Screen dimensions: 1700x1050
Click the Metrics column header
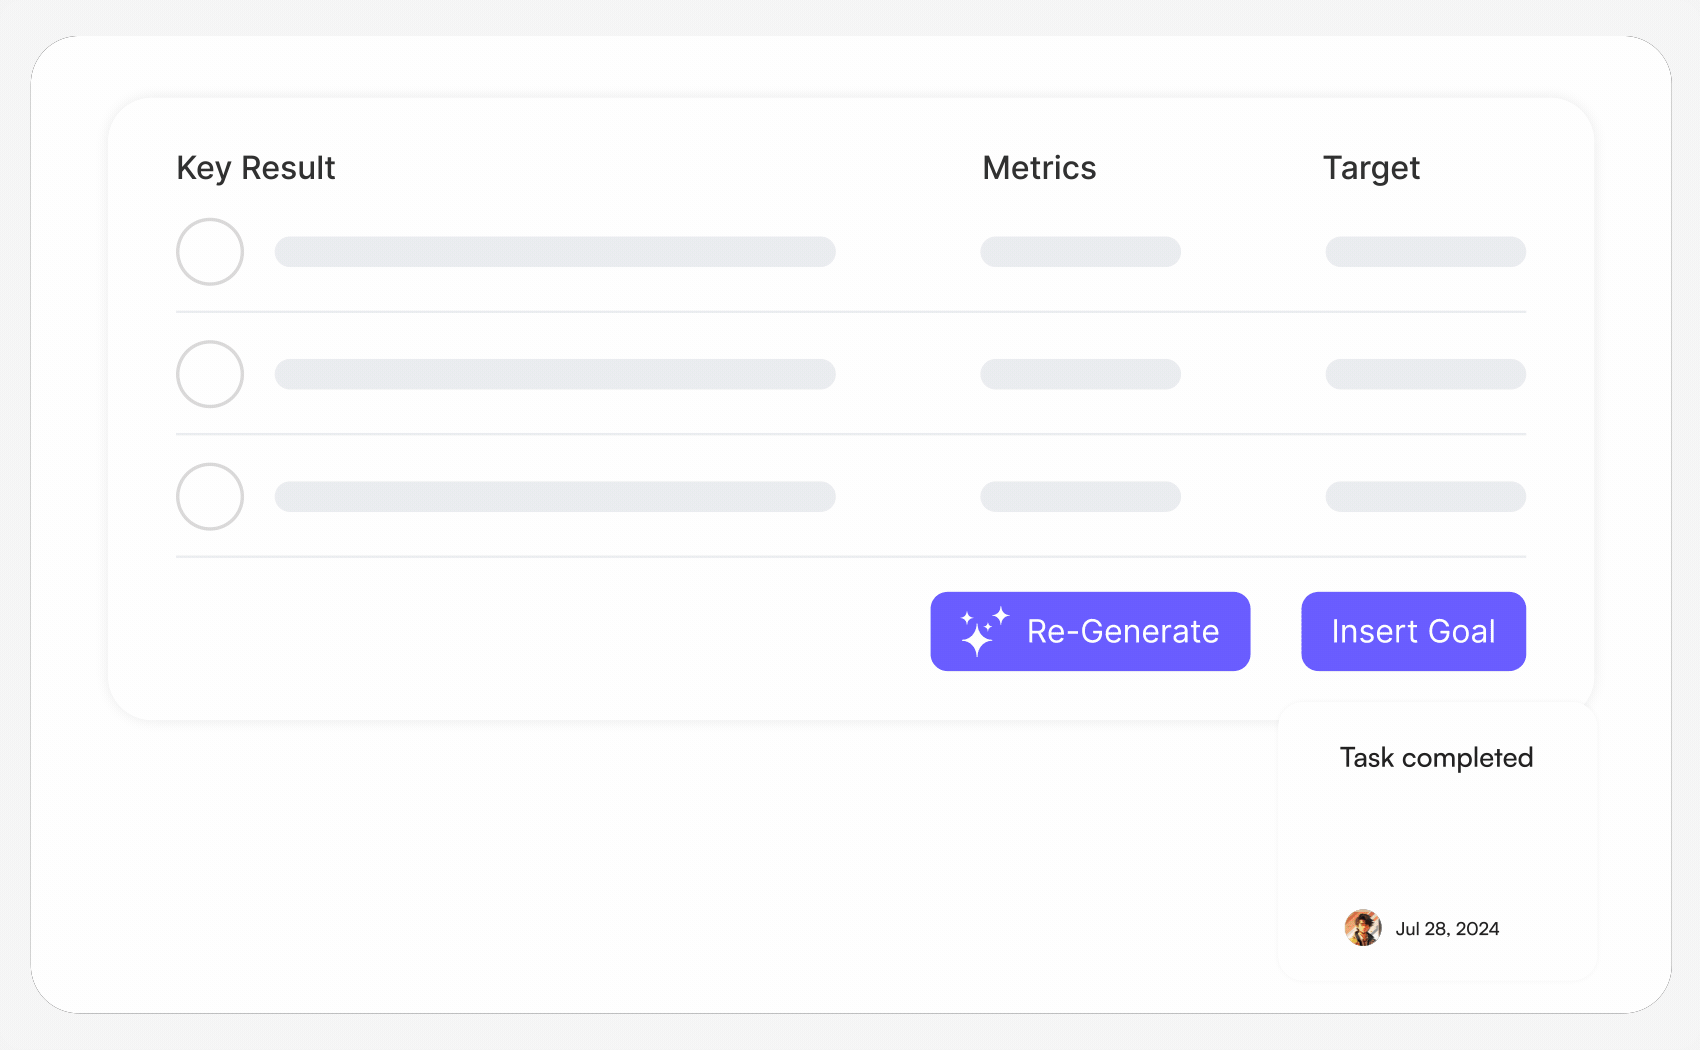pos(1039,168)
